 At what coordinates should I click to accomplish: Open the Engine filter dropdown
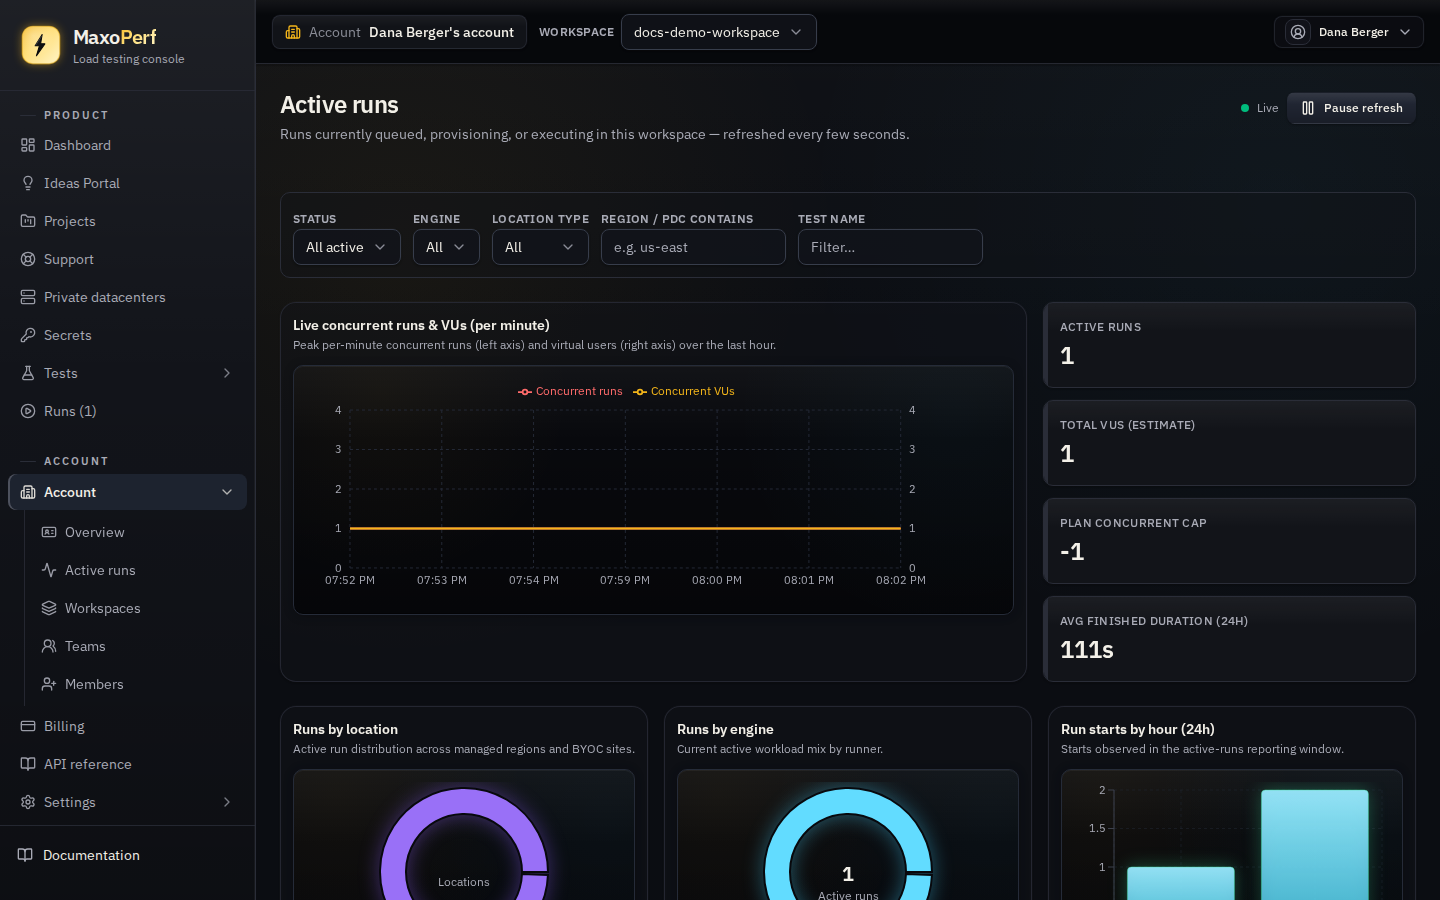446,247
